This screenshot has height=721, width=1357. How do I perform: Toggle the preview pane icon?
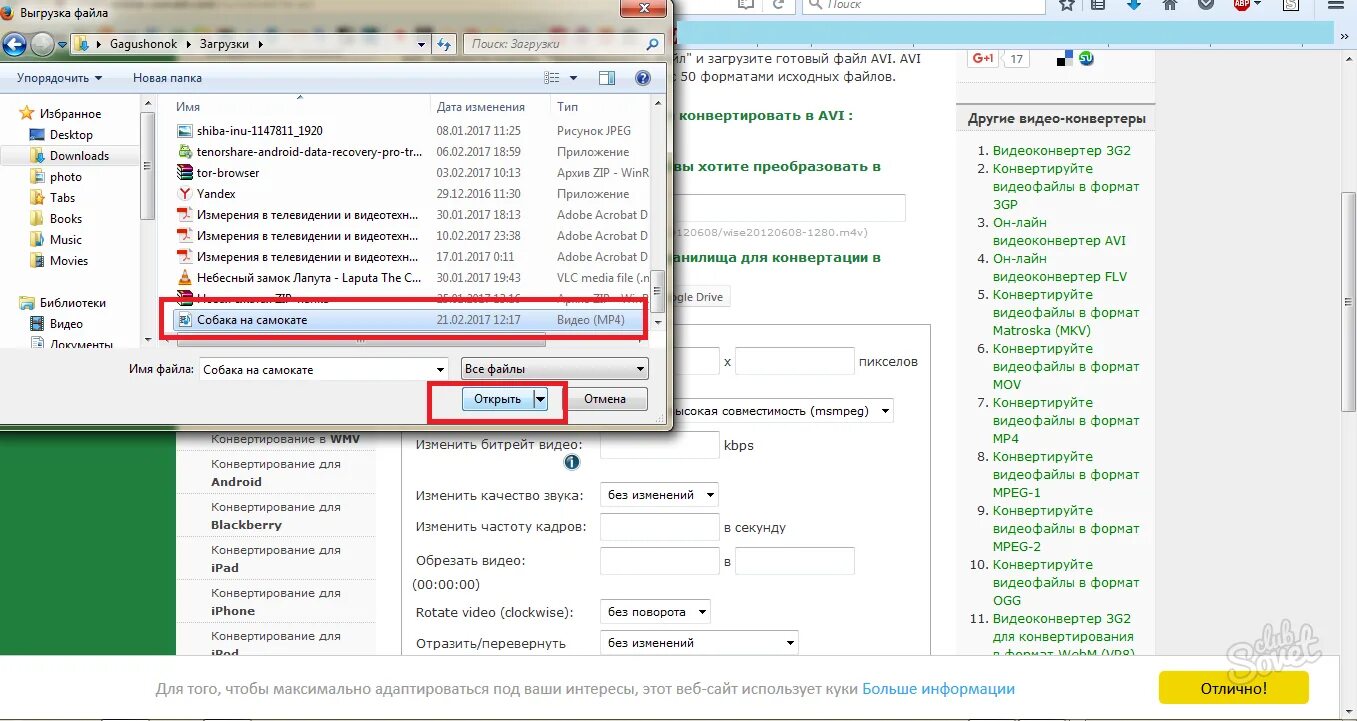607,77
